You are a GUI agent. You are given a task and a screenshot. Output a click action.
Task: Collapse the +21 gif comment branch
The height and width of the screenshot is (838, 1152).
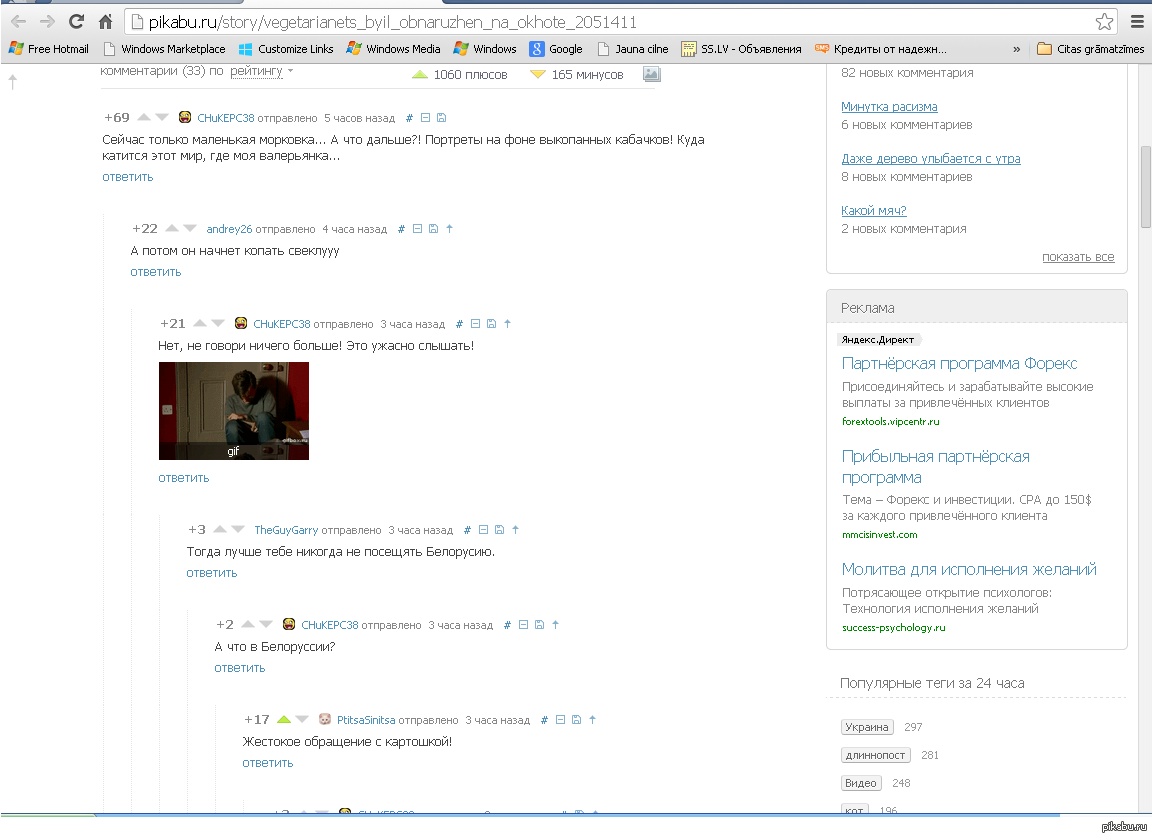[x=475, y=323]
